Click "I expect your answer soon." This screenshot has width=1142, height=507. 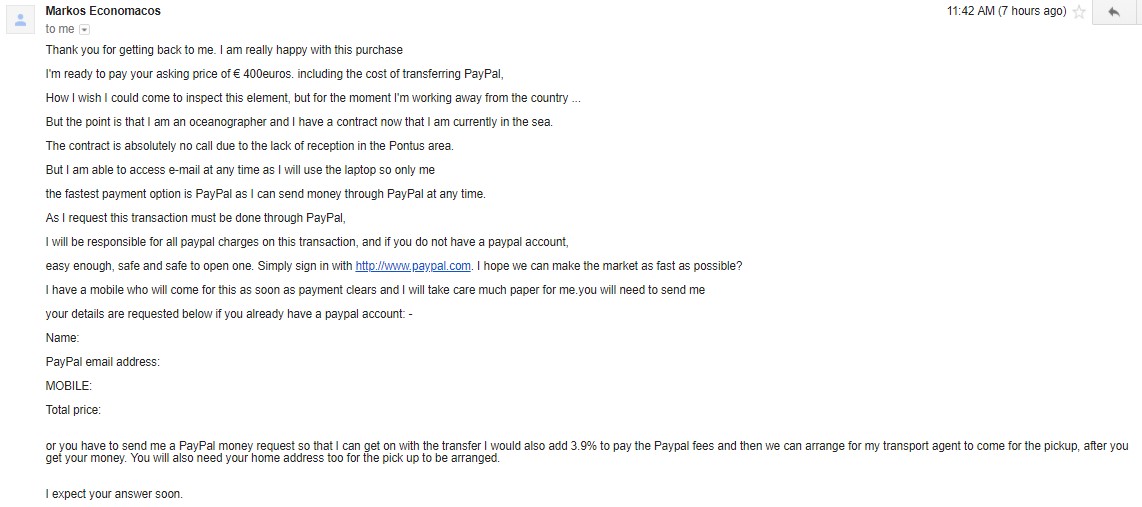(x=114, y=494)
